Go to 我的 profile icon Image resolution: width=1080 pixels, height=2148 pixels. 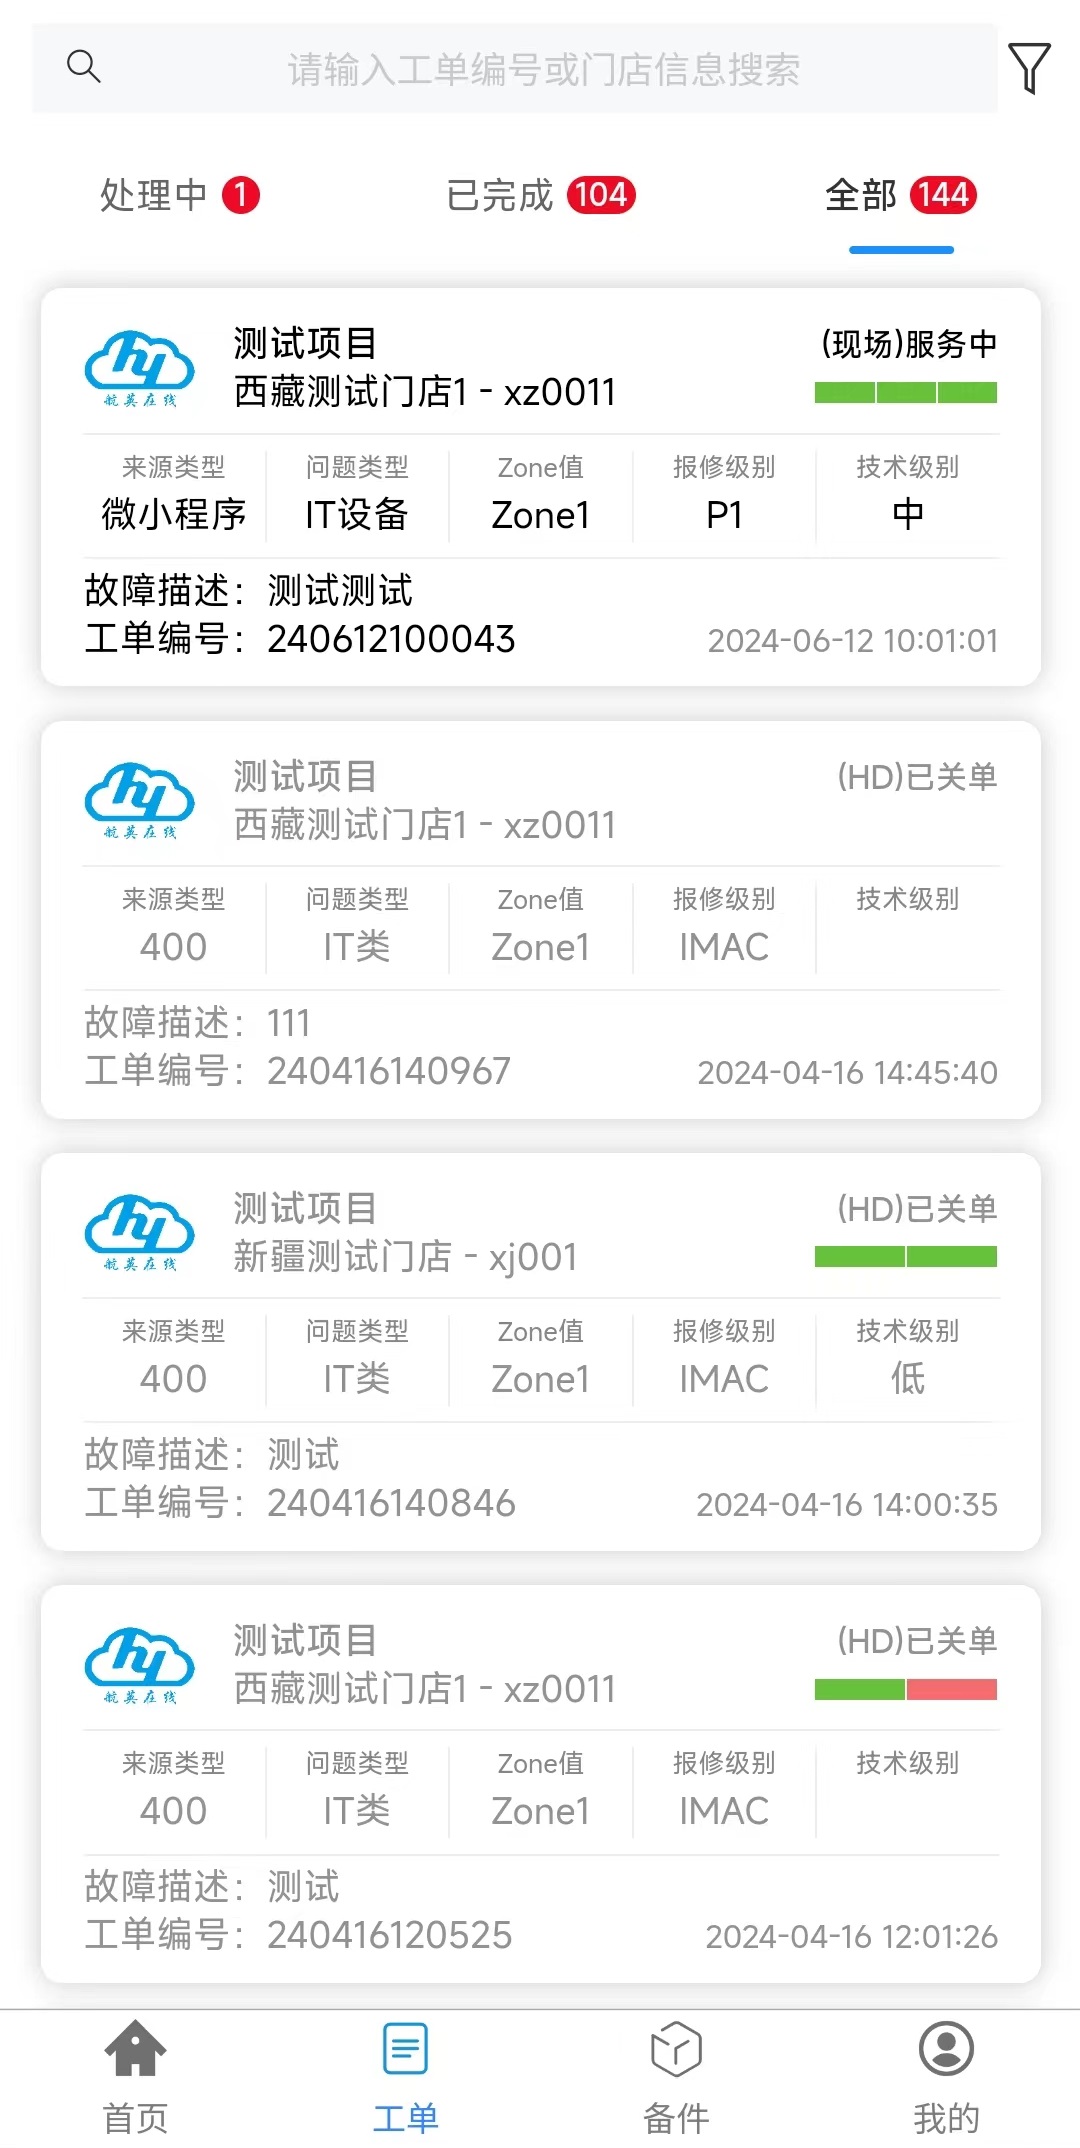point(946,2049)
